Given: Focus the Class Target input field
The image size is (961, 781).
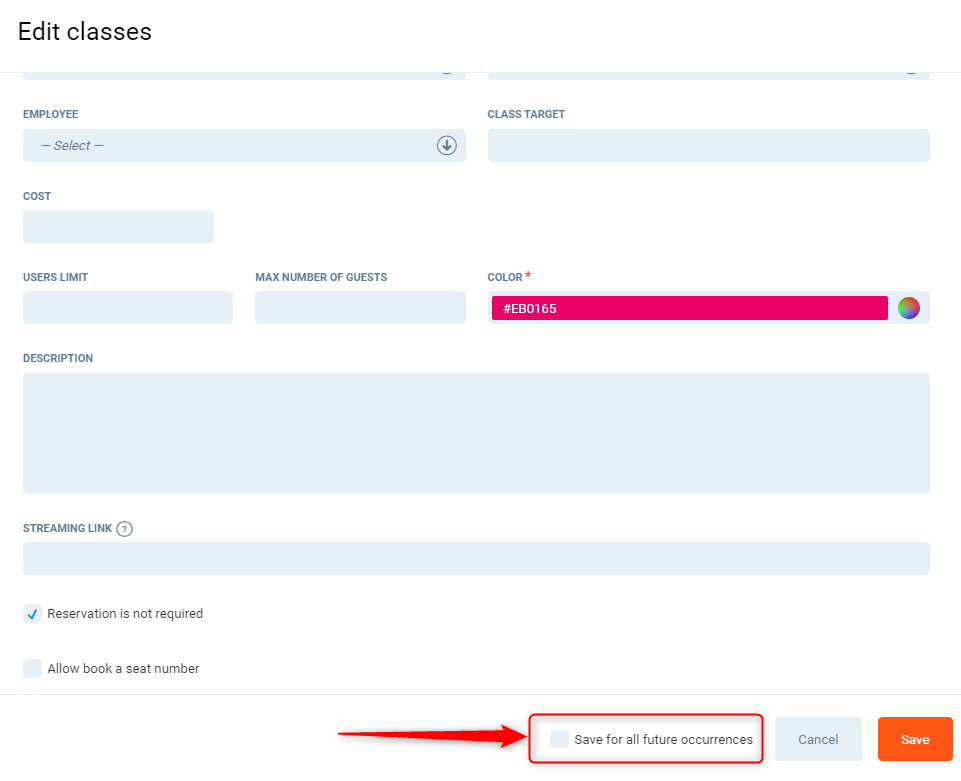Looking at the screenshot, I should [708, 146].
